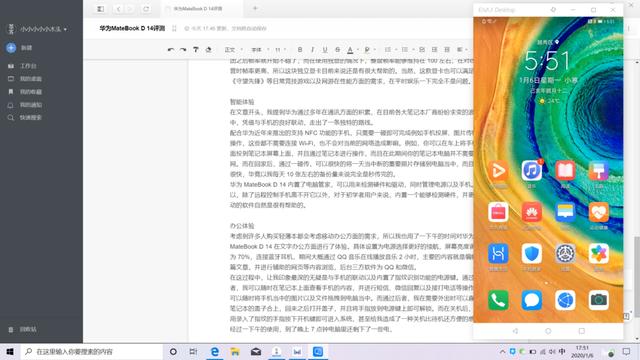640x360 pixels.
Task: Apply the text highlight color button
Action: [x=367, y=50]
